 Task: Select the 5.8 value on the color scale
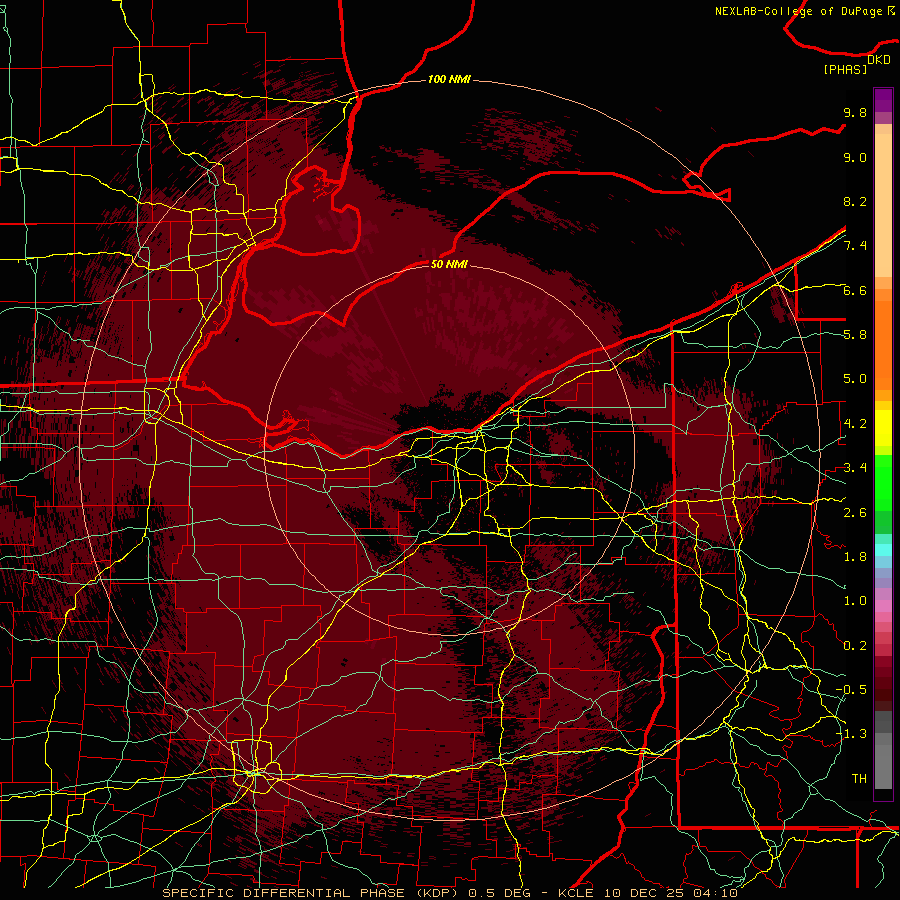point(855,335)
